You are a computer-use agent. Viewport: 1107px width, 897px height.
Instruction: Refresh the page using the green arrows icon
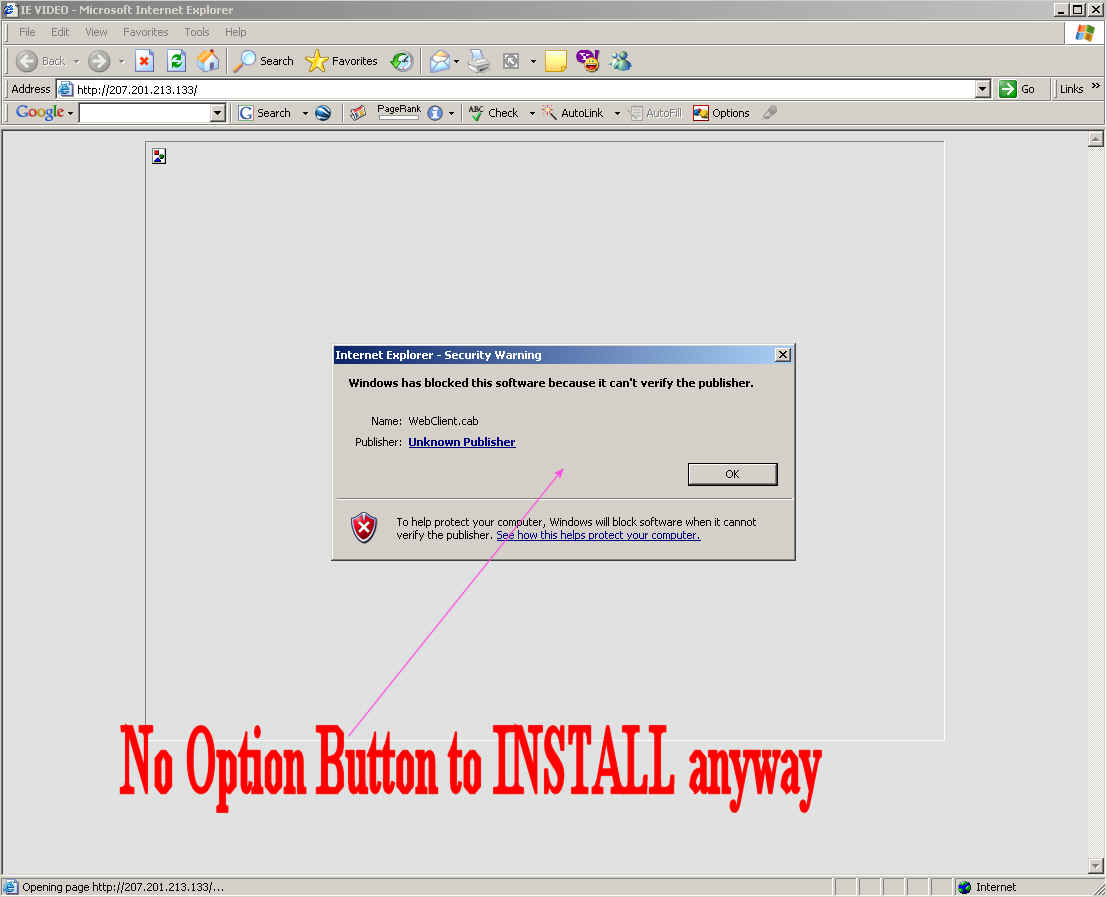[176, 61]
